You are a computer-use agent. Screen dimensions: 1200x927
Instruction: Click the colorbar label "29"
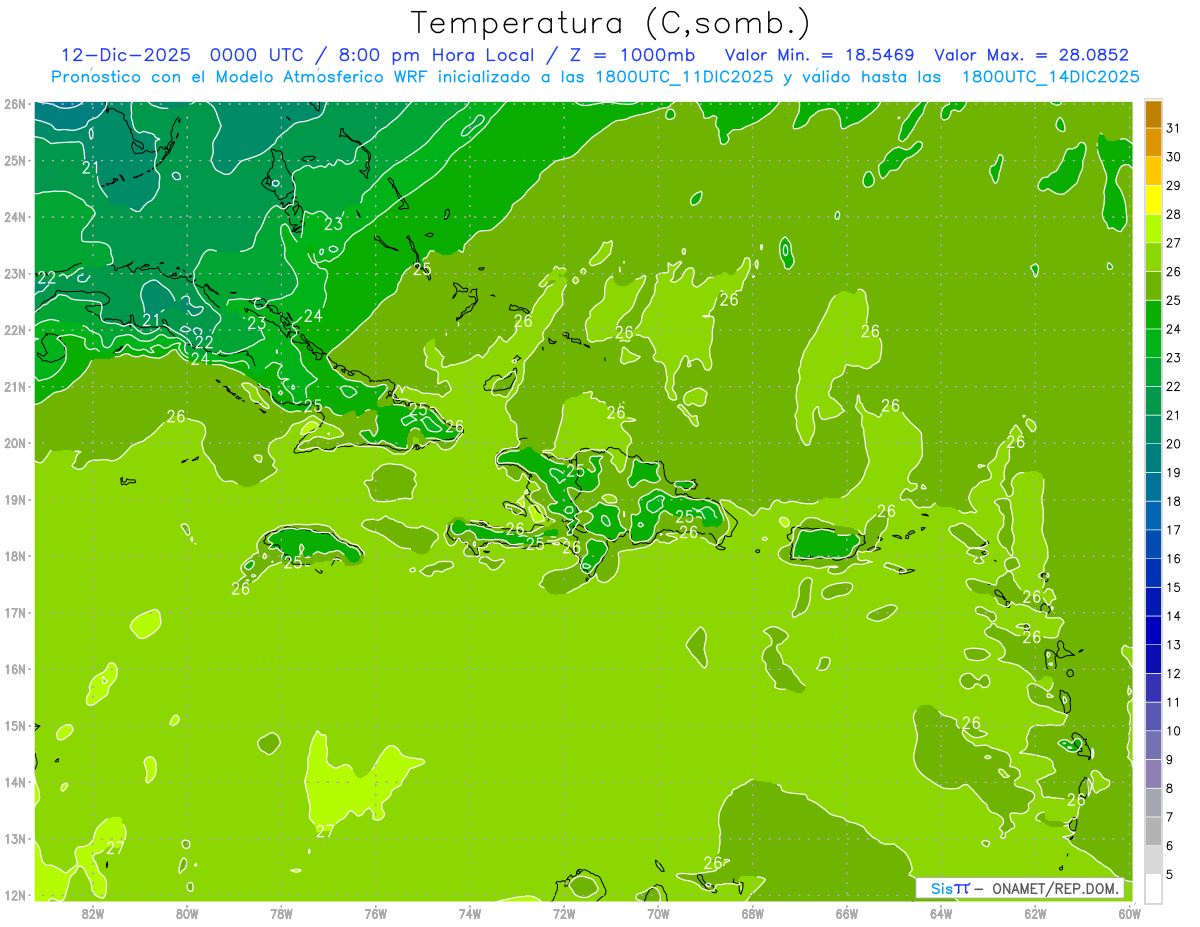[x=1173, y=186]
